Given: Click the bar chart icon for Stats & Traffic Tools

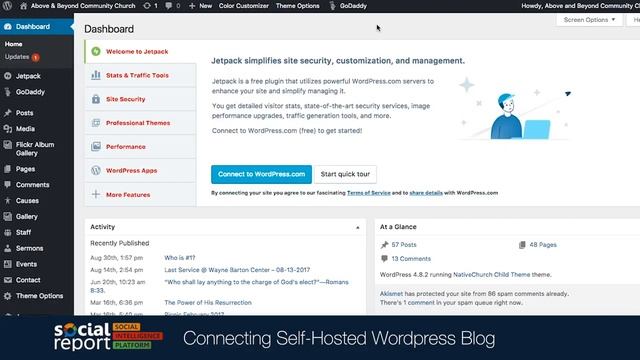Looking at the screenshot, I should 96,75.
